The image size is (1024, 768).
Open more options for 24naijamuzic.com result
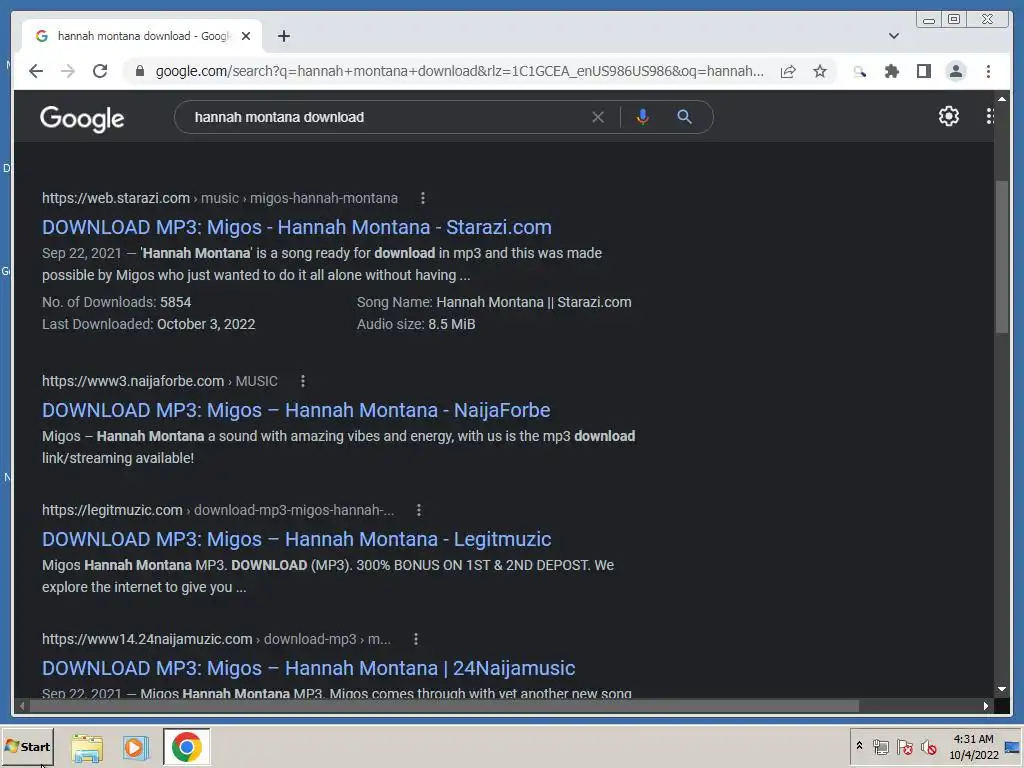[x=415, y=639]
